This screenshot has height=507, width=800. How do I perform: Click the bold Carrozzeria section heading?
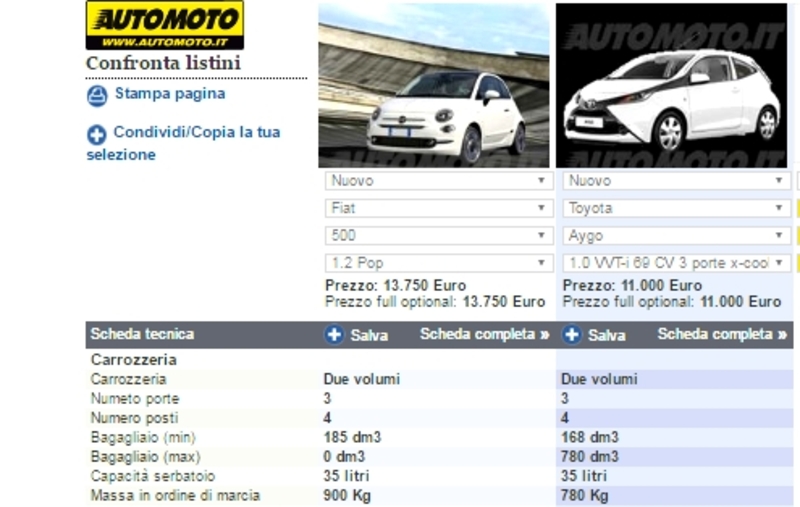134,360
